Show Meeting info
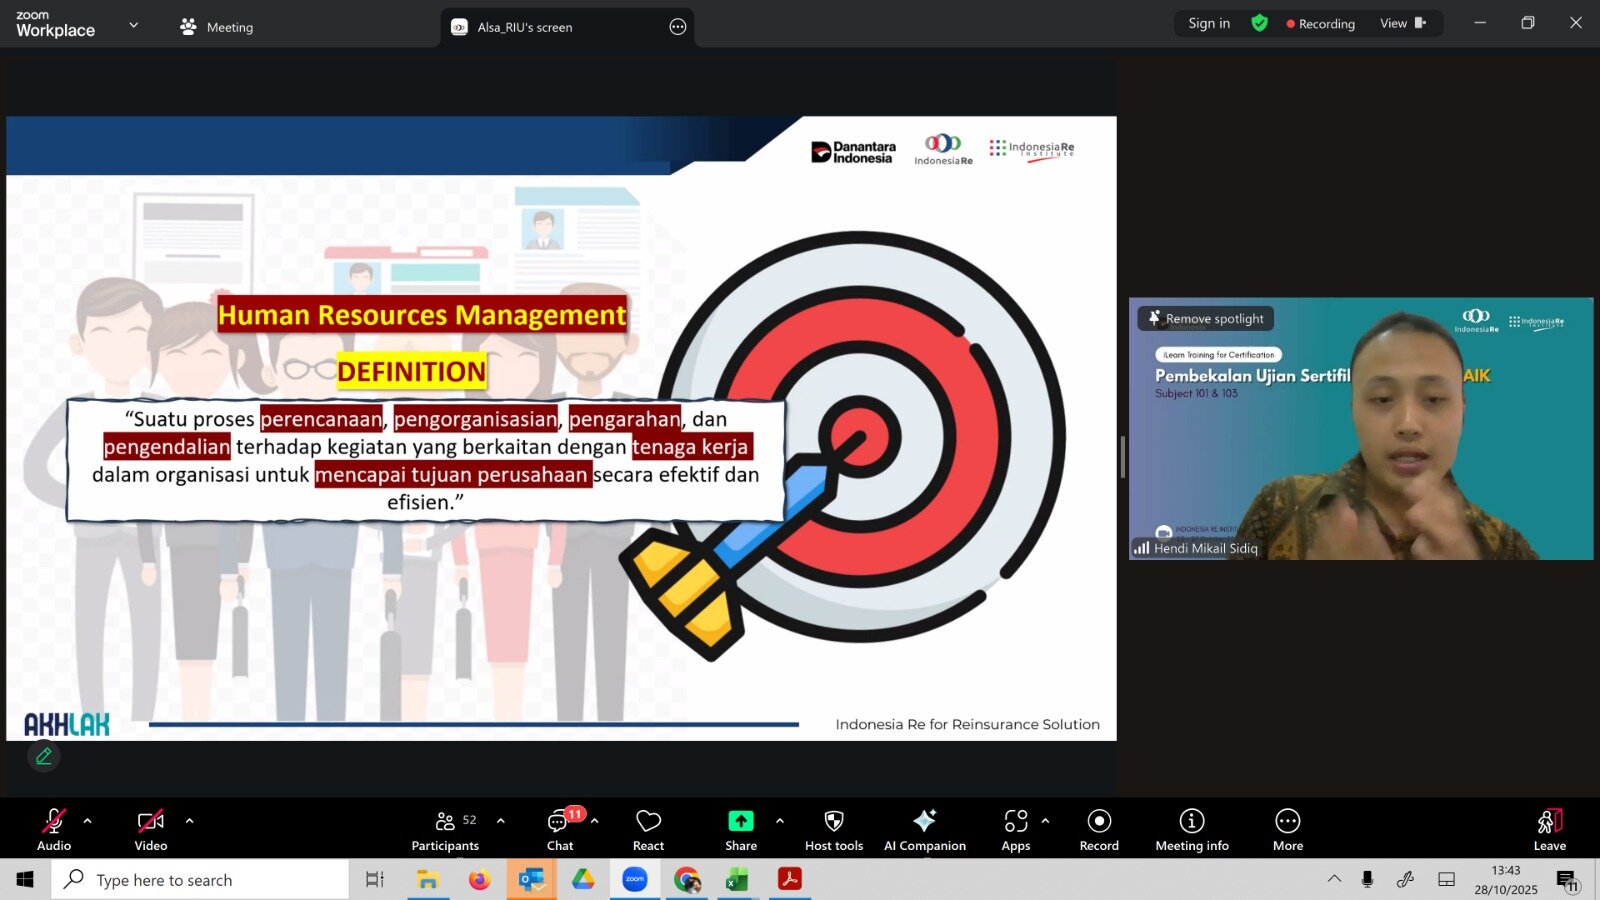 pos(1191,830)
